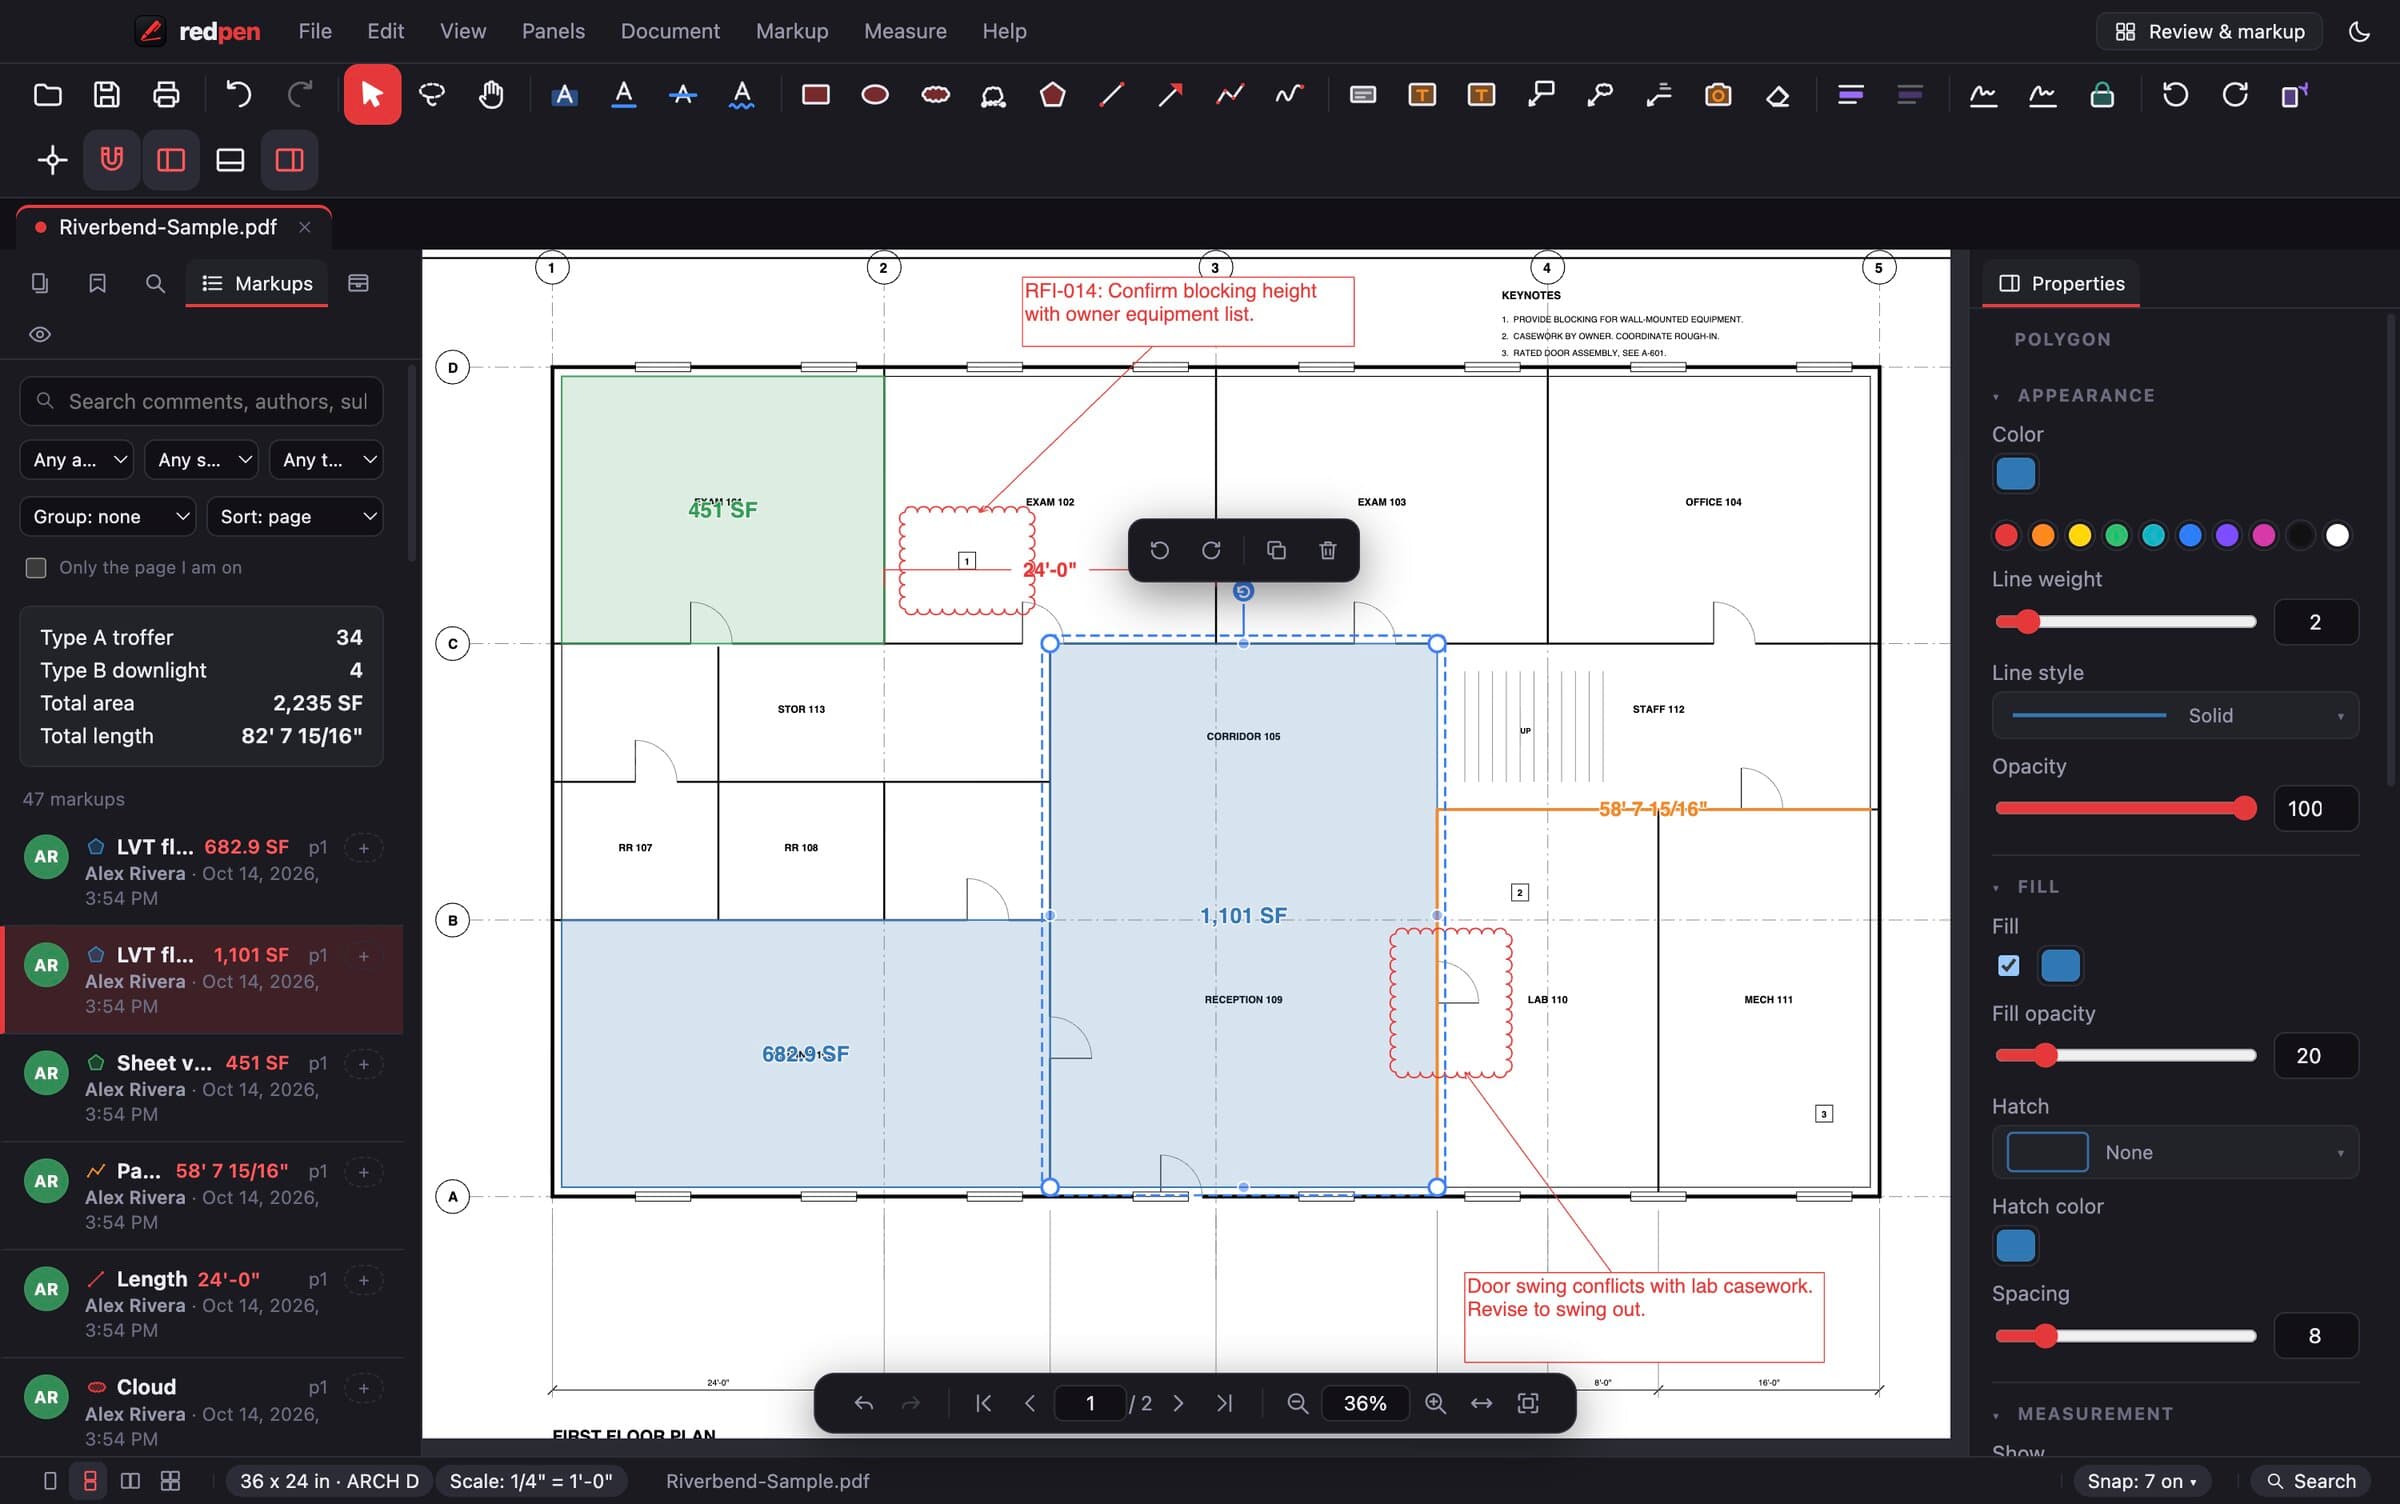Select the snapshot camera tool
Screen dimensions: 2400x1504
pyautogui.click(x=1718, y=95)
